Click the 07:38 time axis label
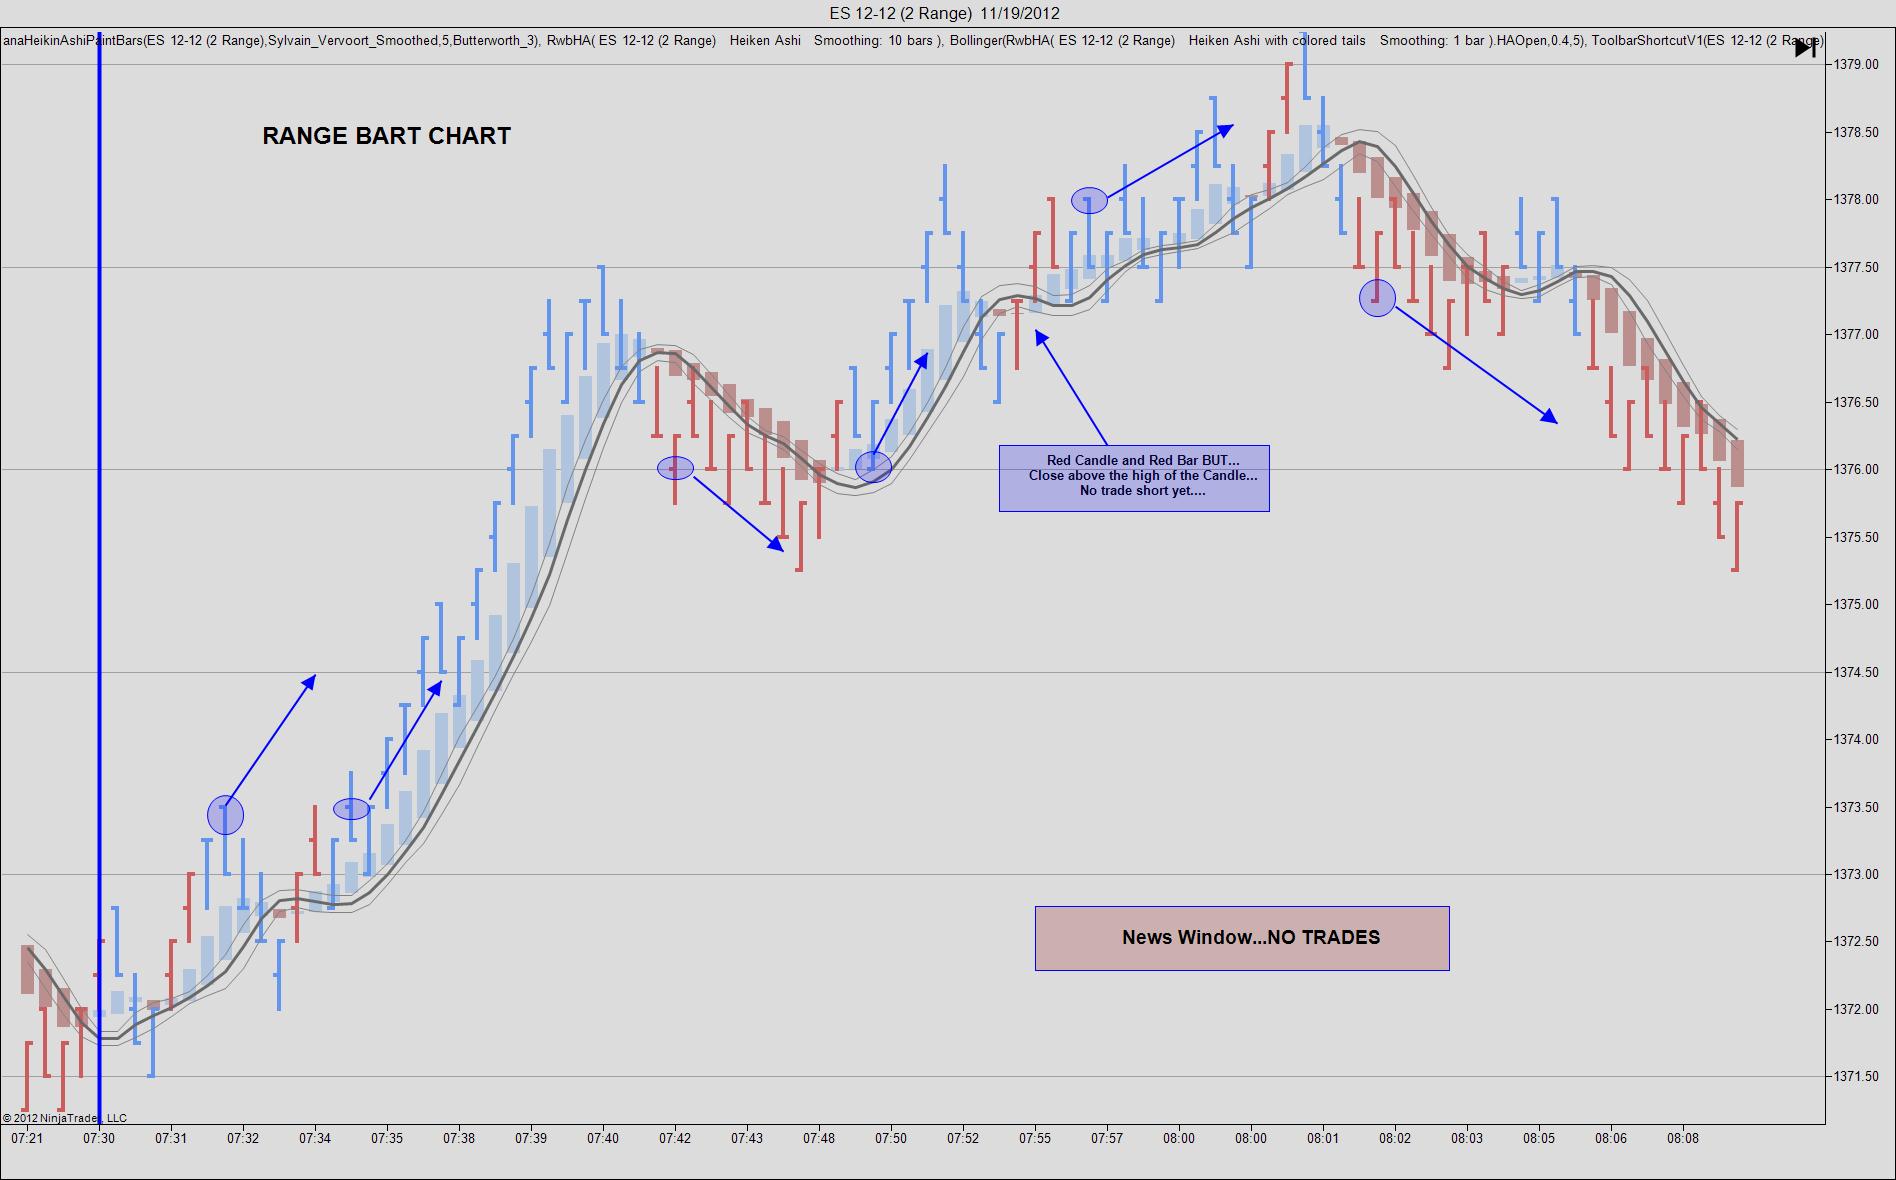The height and width of the screenshot is (1180, 1896). point(459,1138)
